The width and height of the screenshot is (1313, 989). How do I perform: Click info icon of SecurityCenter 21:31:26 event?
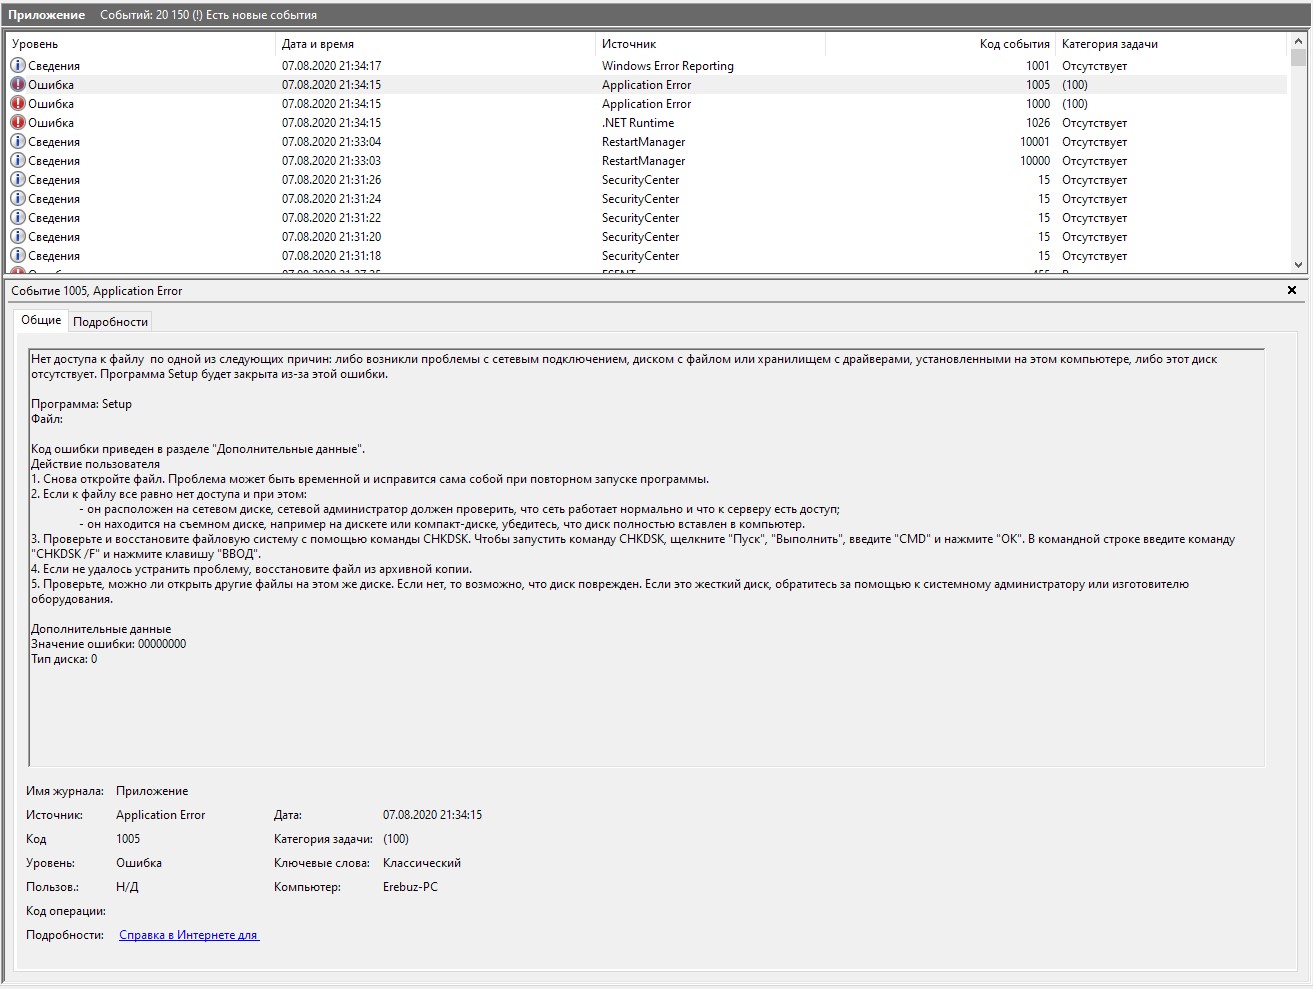[x=17, y=180]
